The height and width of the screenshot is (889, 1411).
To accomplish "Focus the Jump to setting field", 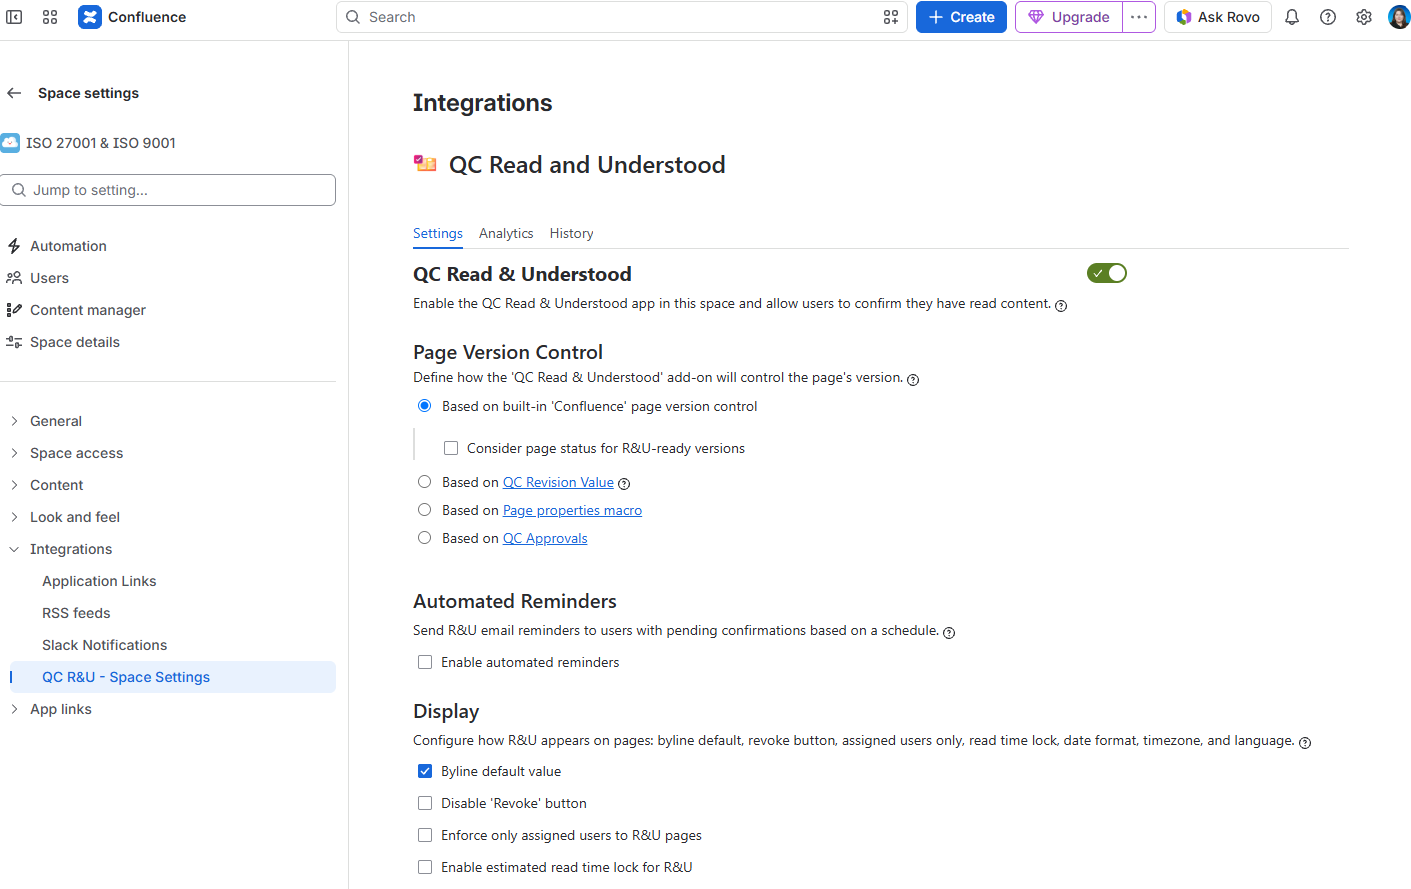I will (168, 190).
